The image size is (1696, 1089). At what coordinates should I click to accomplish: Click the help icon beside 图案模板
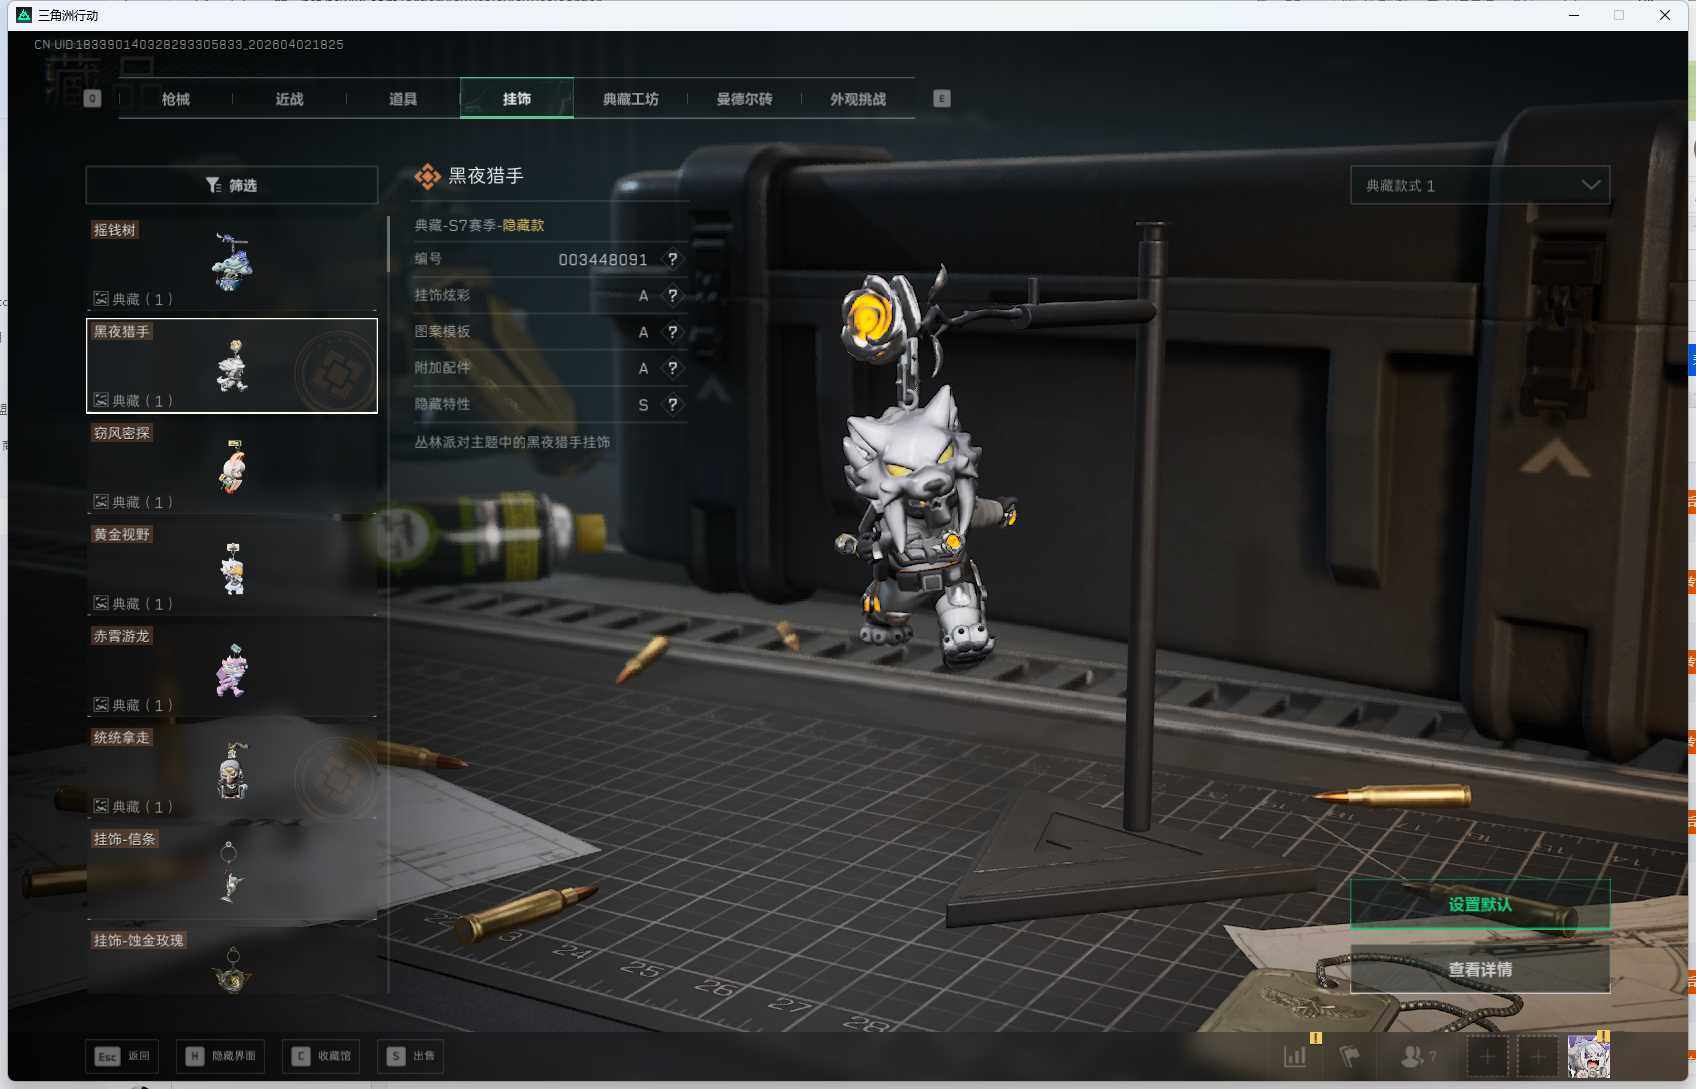pyautogui.click(x=673, y=331)
